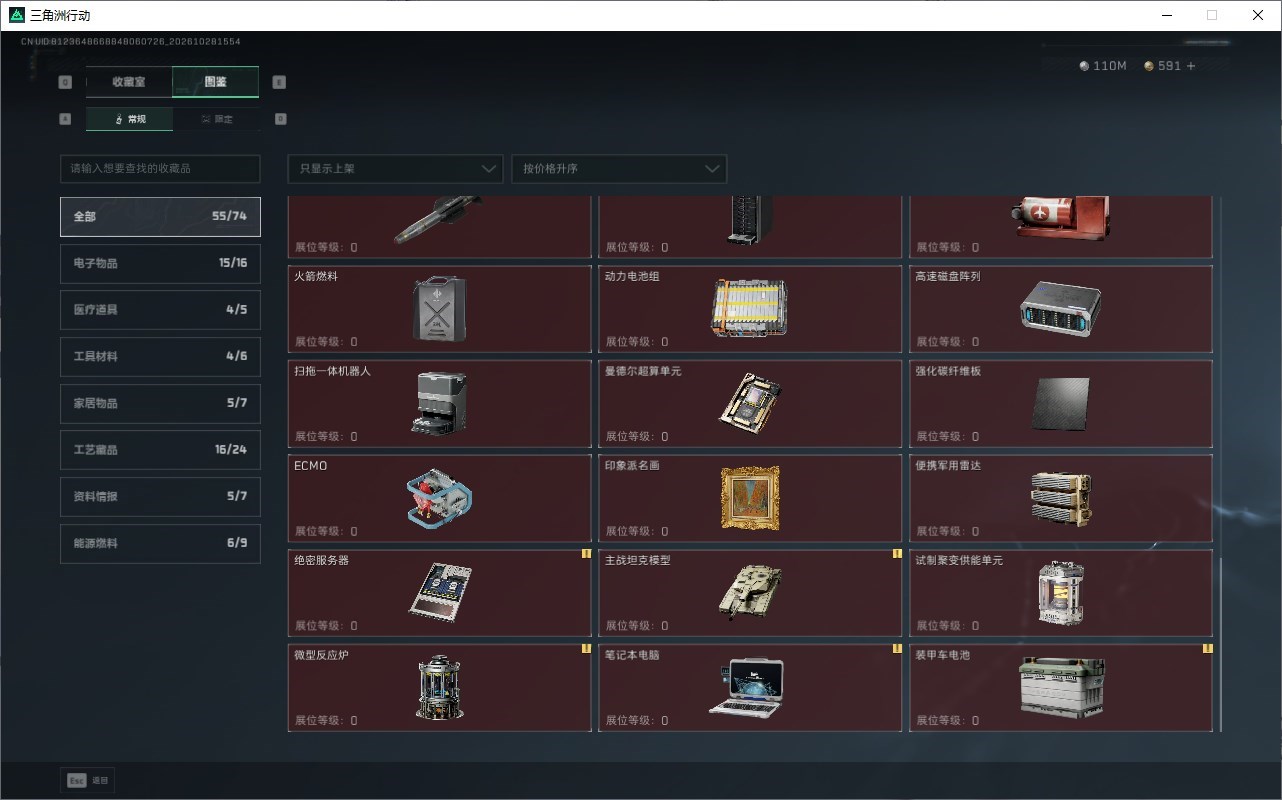Select the 动力电池组 item icon
The width and height of the screenshot is (1282, 800).
click(x=750, y=307)
